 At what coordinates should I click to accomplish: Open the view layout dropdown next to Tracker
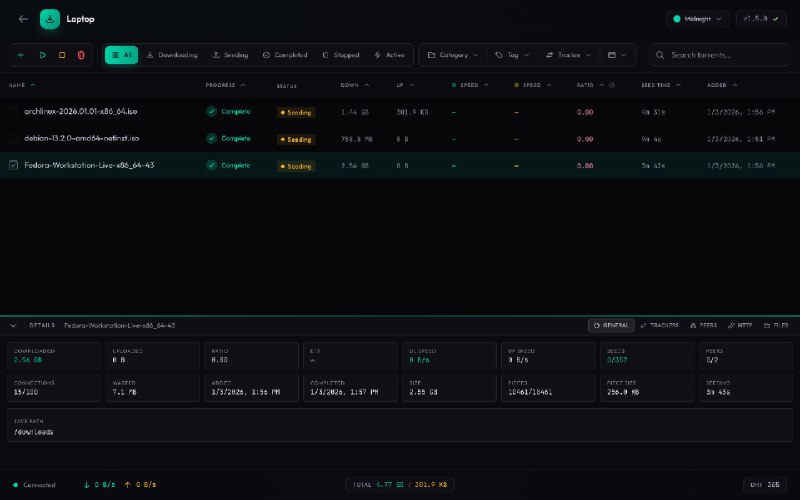click(617, 55)
